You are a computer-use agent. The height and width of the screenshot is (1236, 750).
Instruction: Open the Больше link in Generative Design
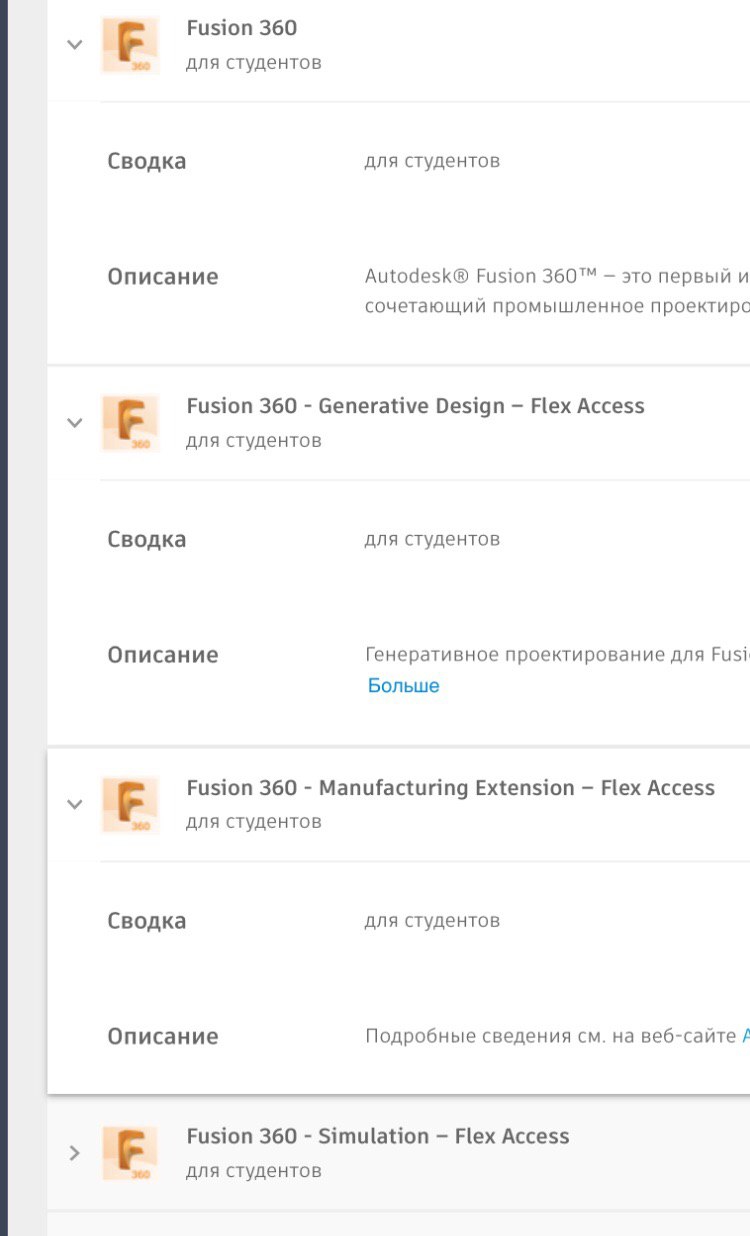[404, 686]
